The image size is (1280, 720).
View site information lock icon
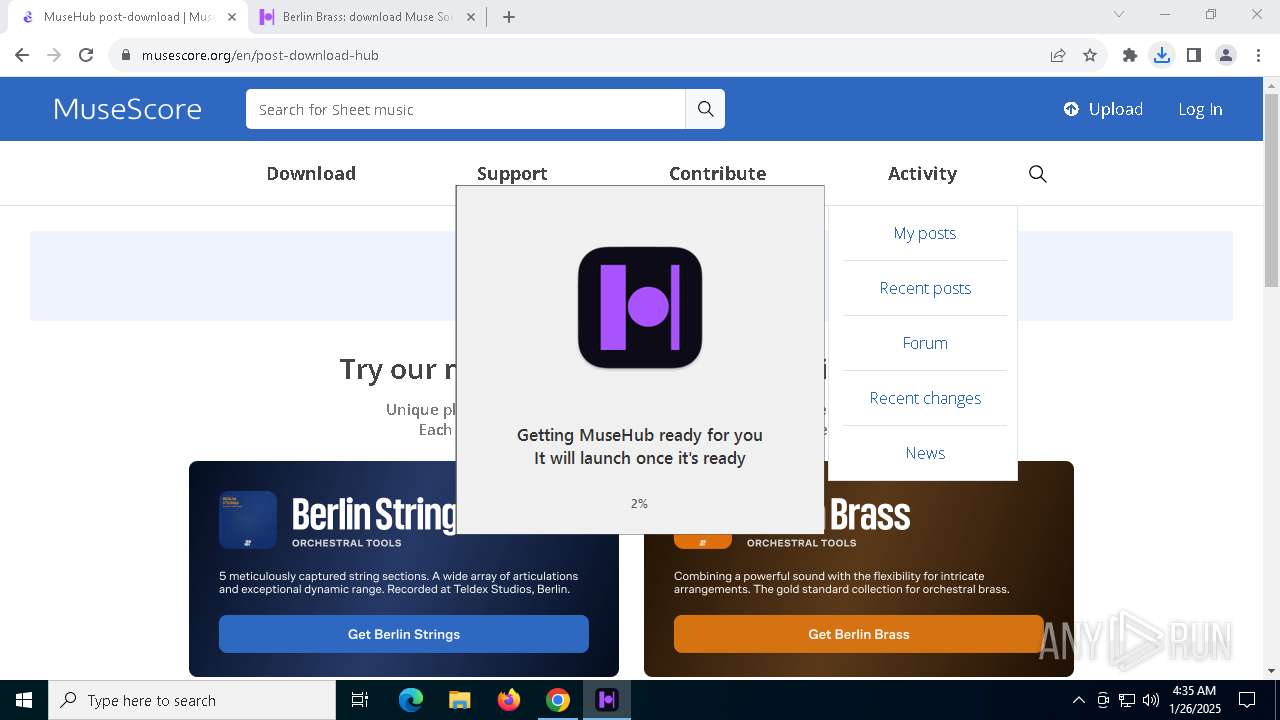pyautogui.click(x=125, y=55)
